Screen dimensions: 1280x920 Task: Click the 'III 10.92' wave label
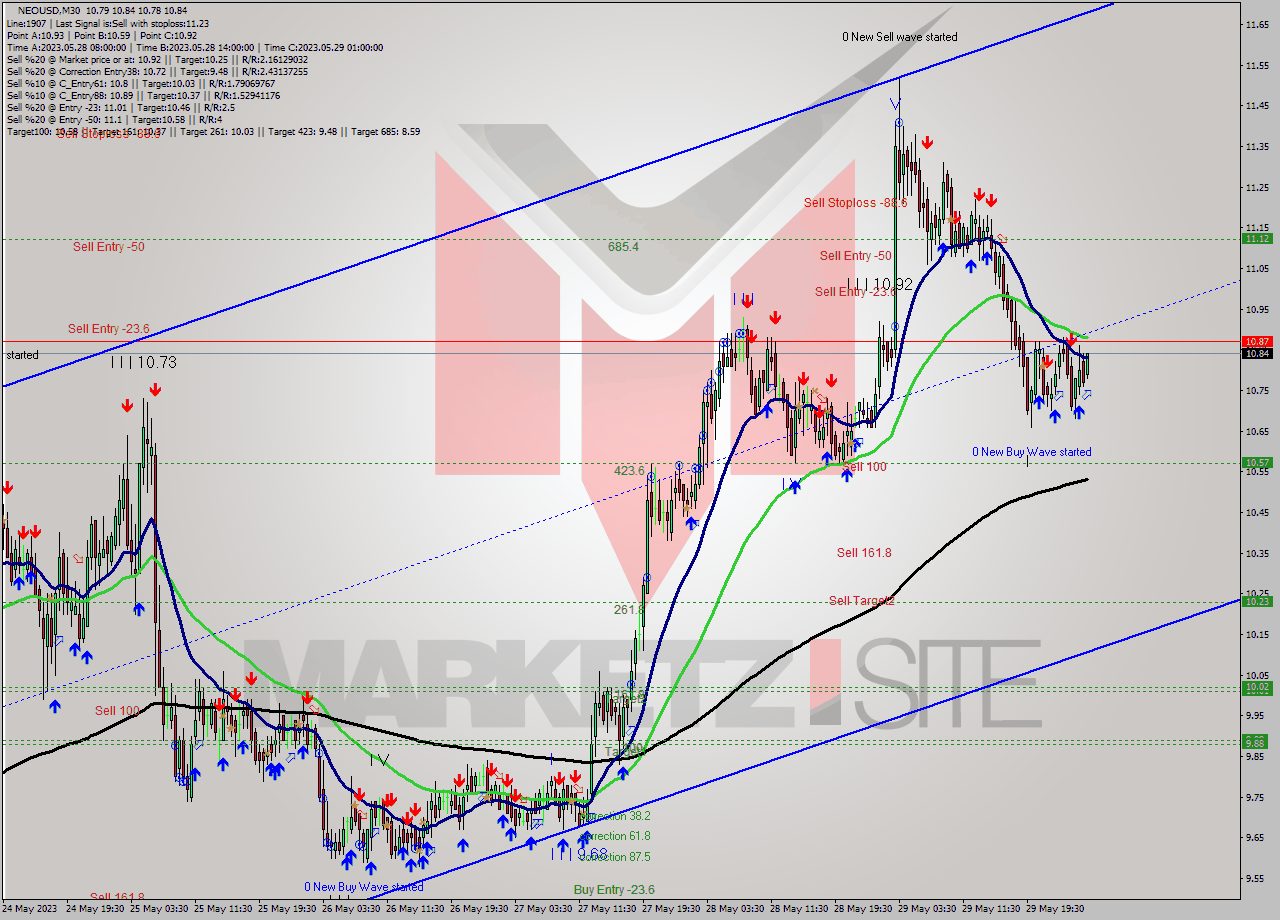tap(880, 284)
